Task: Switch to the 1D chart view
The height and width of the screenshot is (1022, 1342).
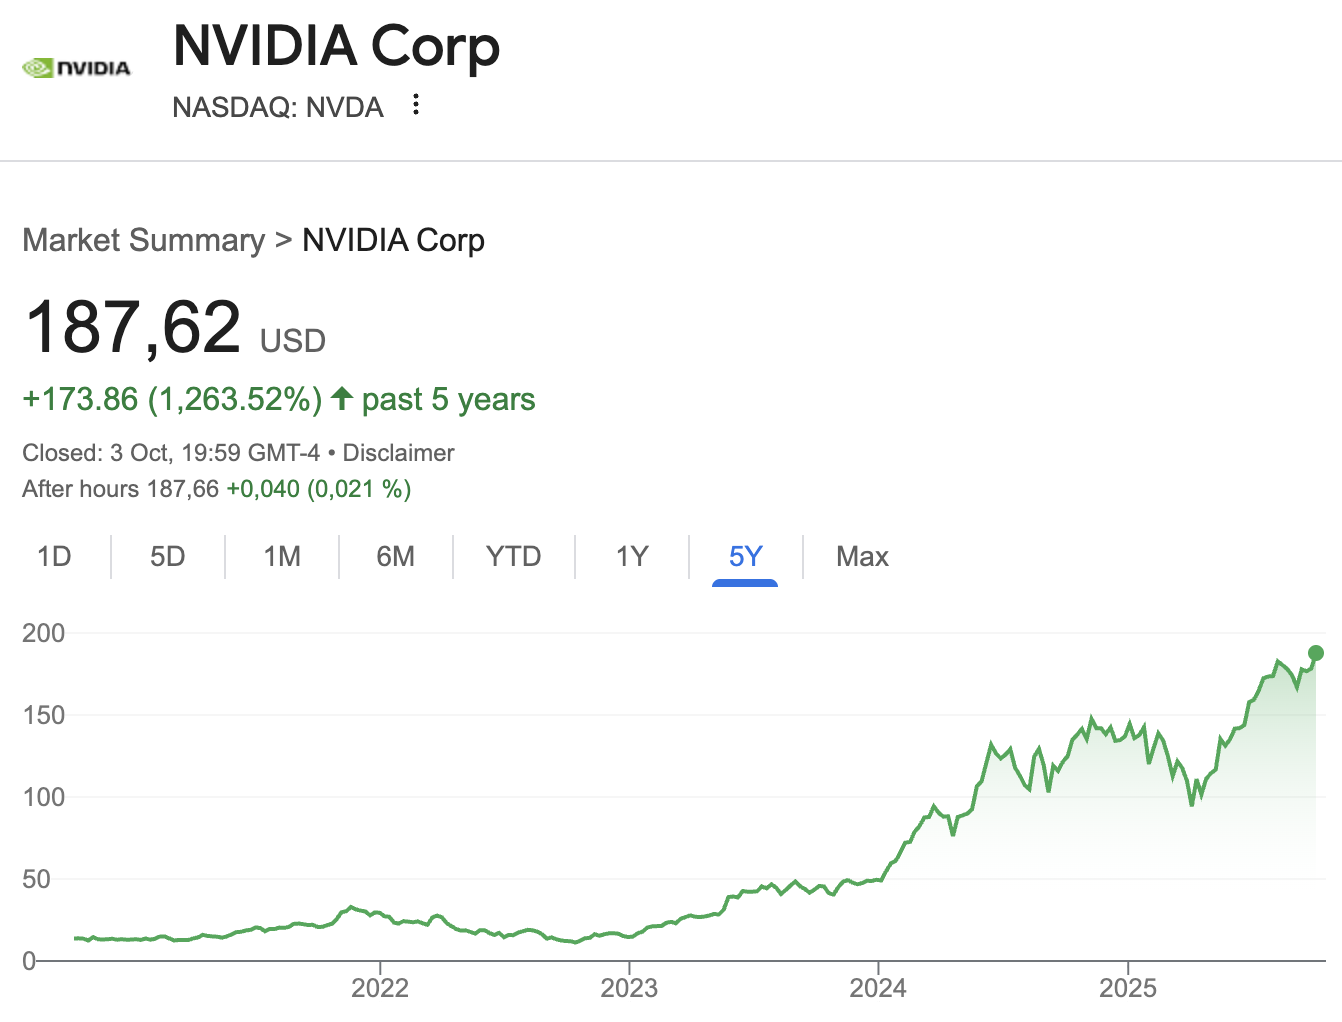Action: (x=54, y=556)
